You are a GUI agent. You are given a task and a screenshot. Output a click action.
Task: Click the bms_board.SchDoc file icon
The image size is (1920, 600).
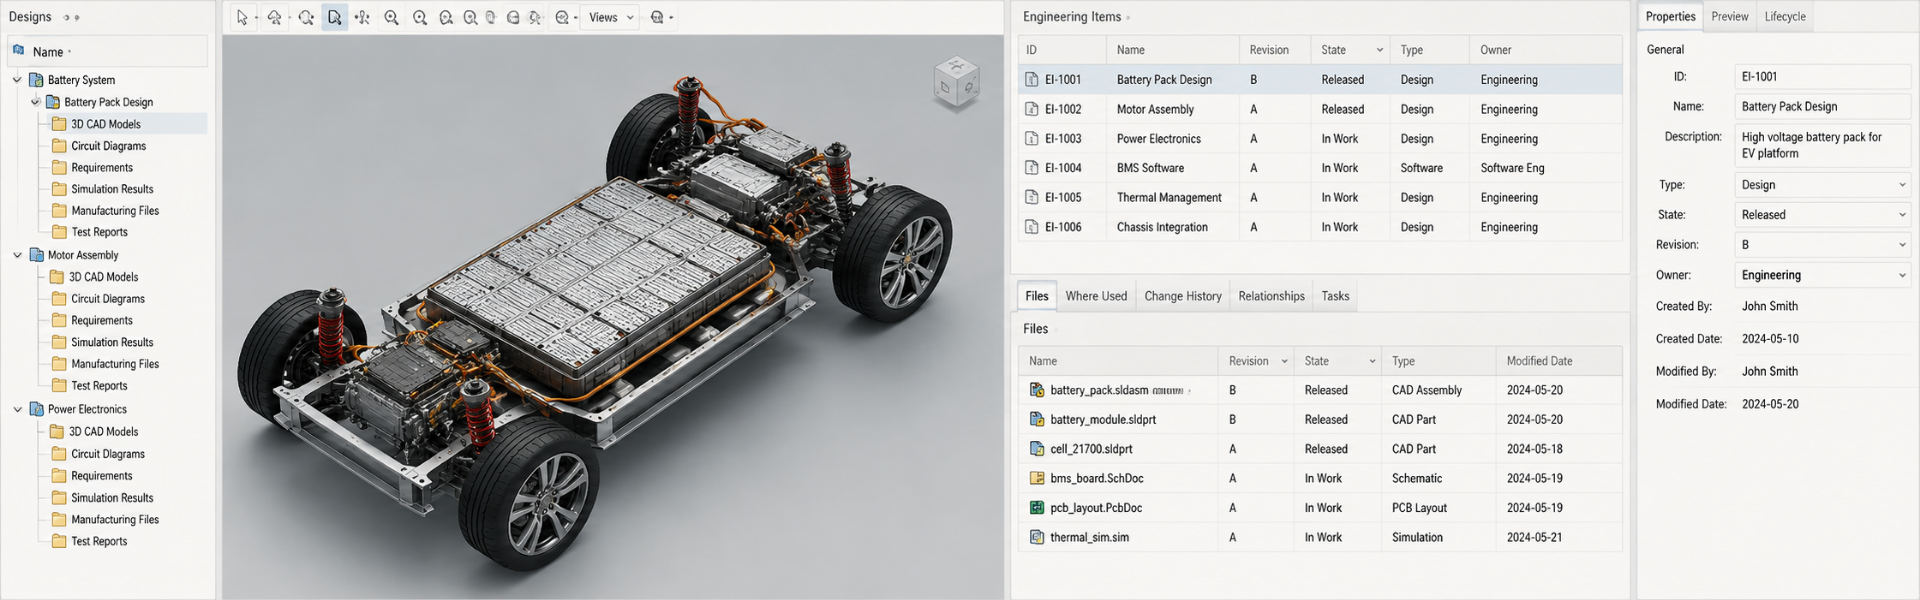tap(1037, 478)
